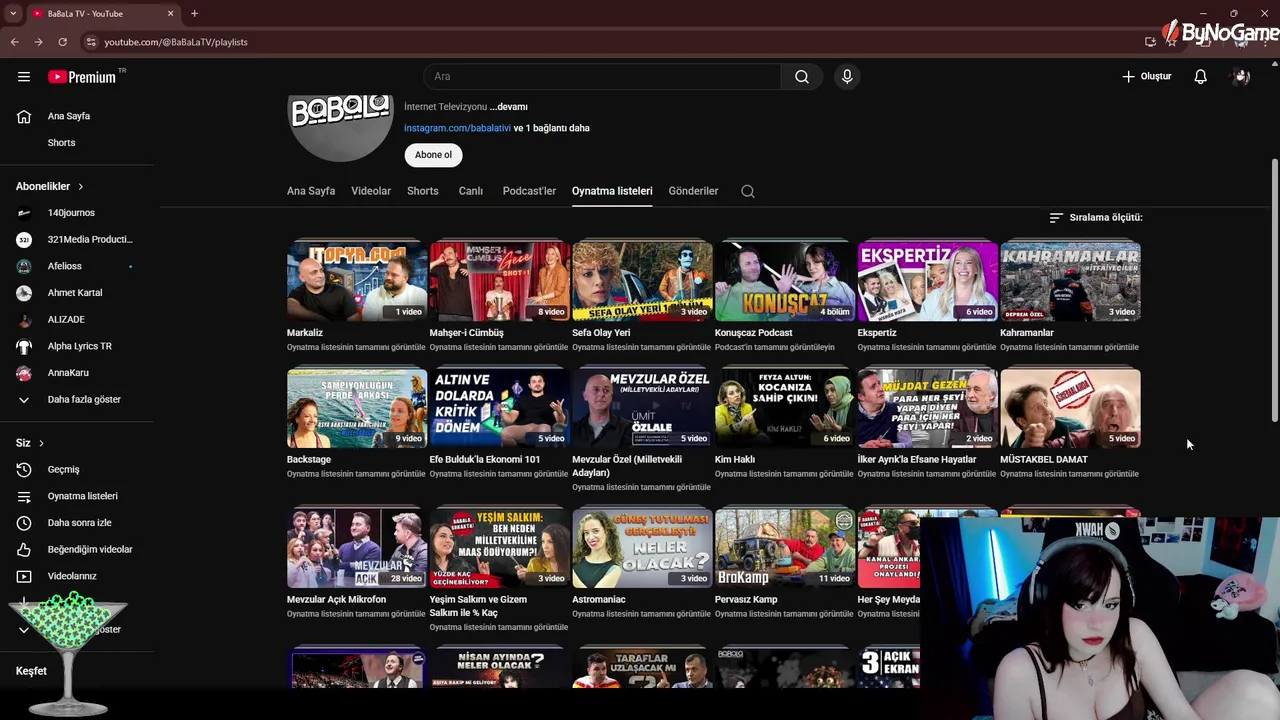Open the Konuşçaz Podcast thumbnail

785,282
